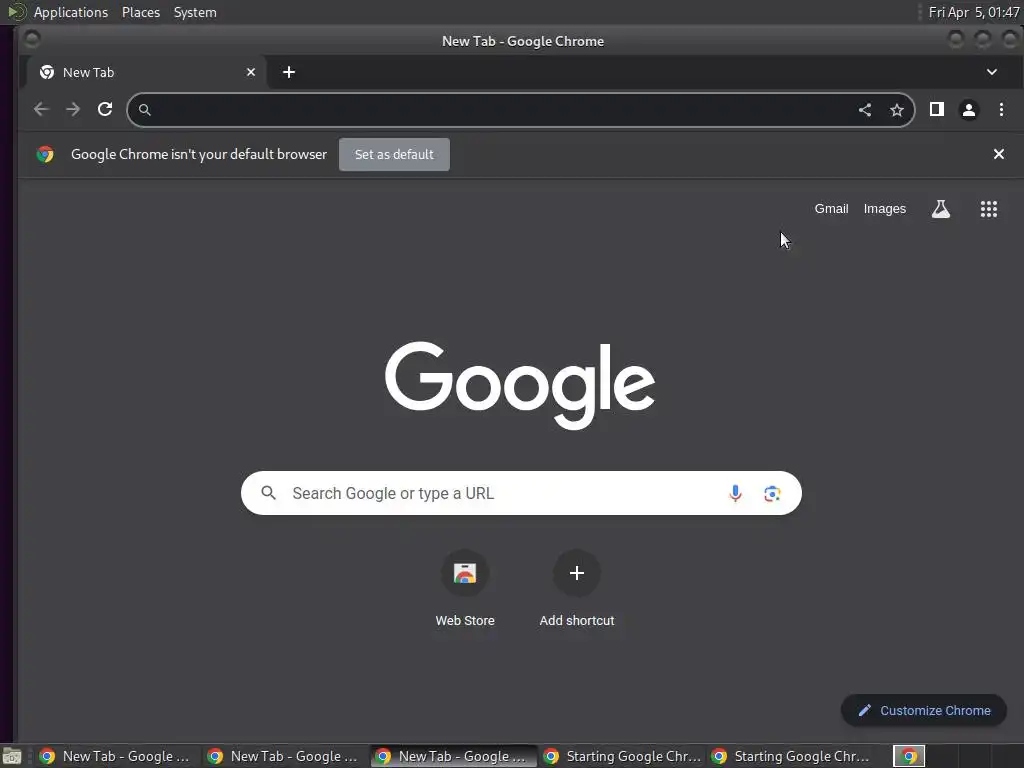
Task: Open the profile avatar menu
Action: [968, 110]
